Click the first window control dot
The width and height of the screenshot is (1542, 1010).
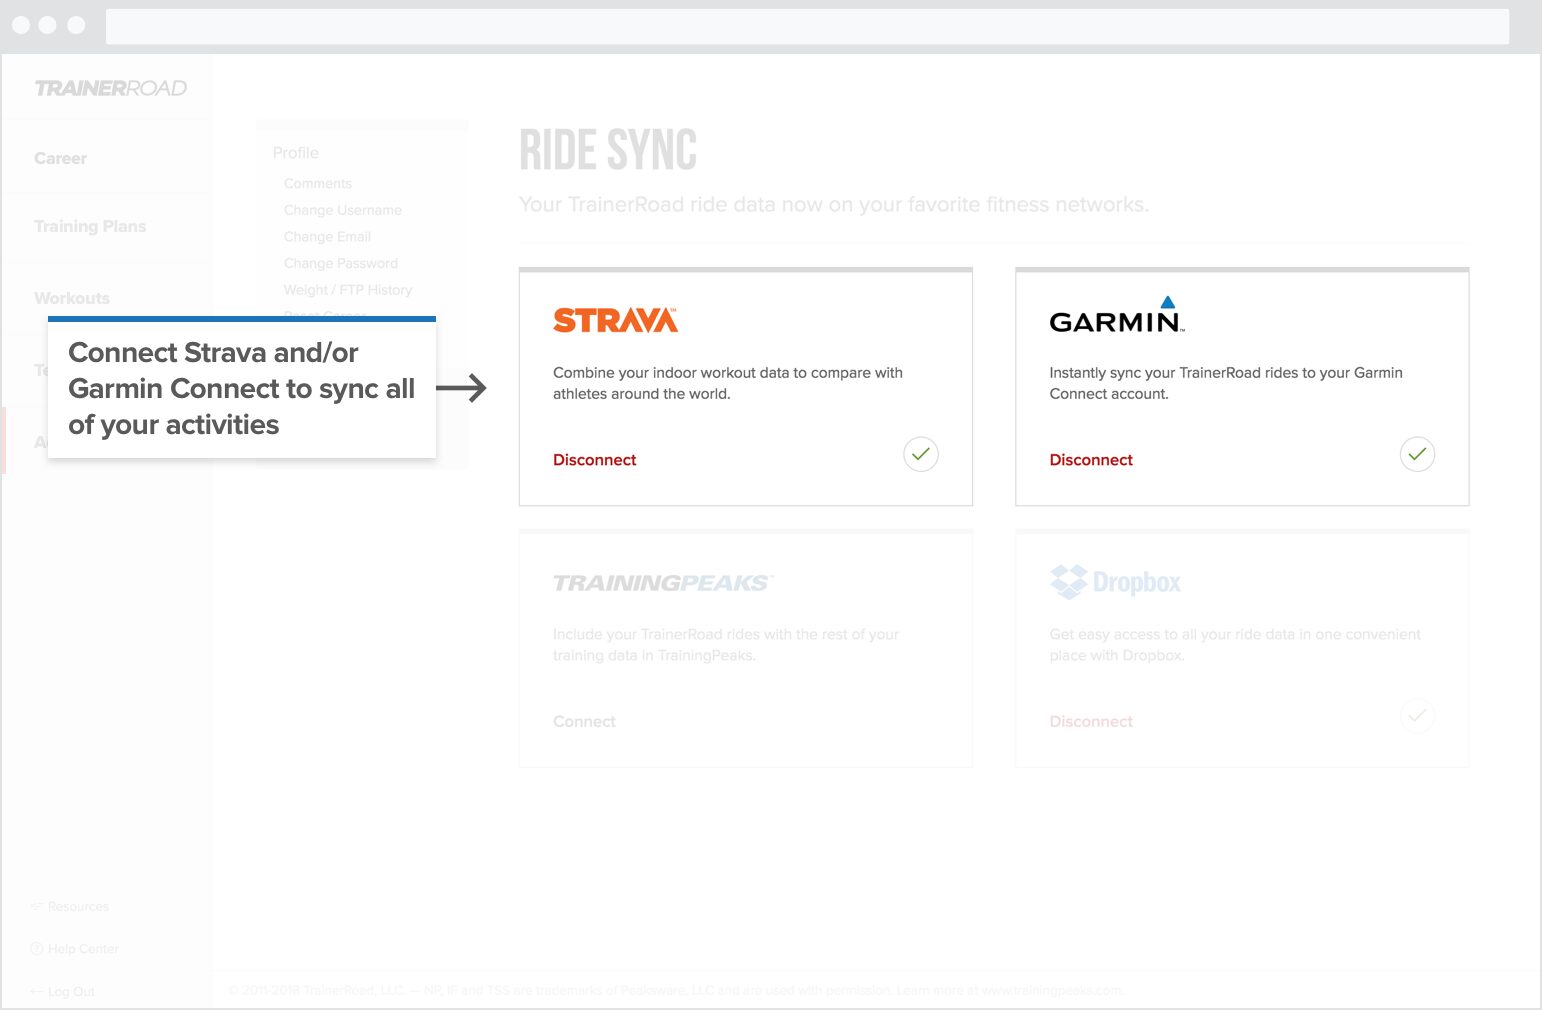point(21,25)
